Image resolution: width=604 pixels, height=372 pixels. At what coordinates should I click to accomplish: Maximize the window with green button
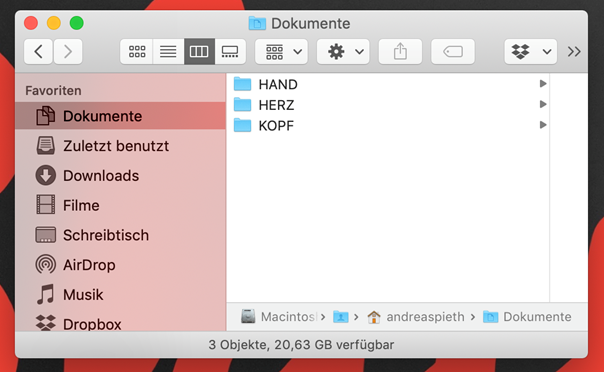tap(77, 23)
